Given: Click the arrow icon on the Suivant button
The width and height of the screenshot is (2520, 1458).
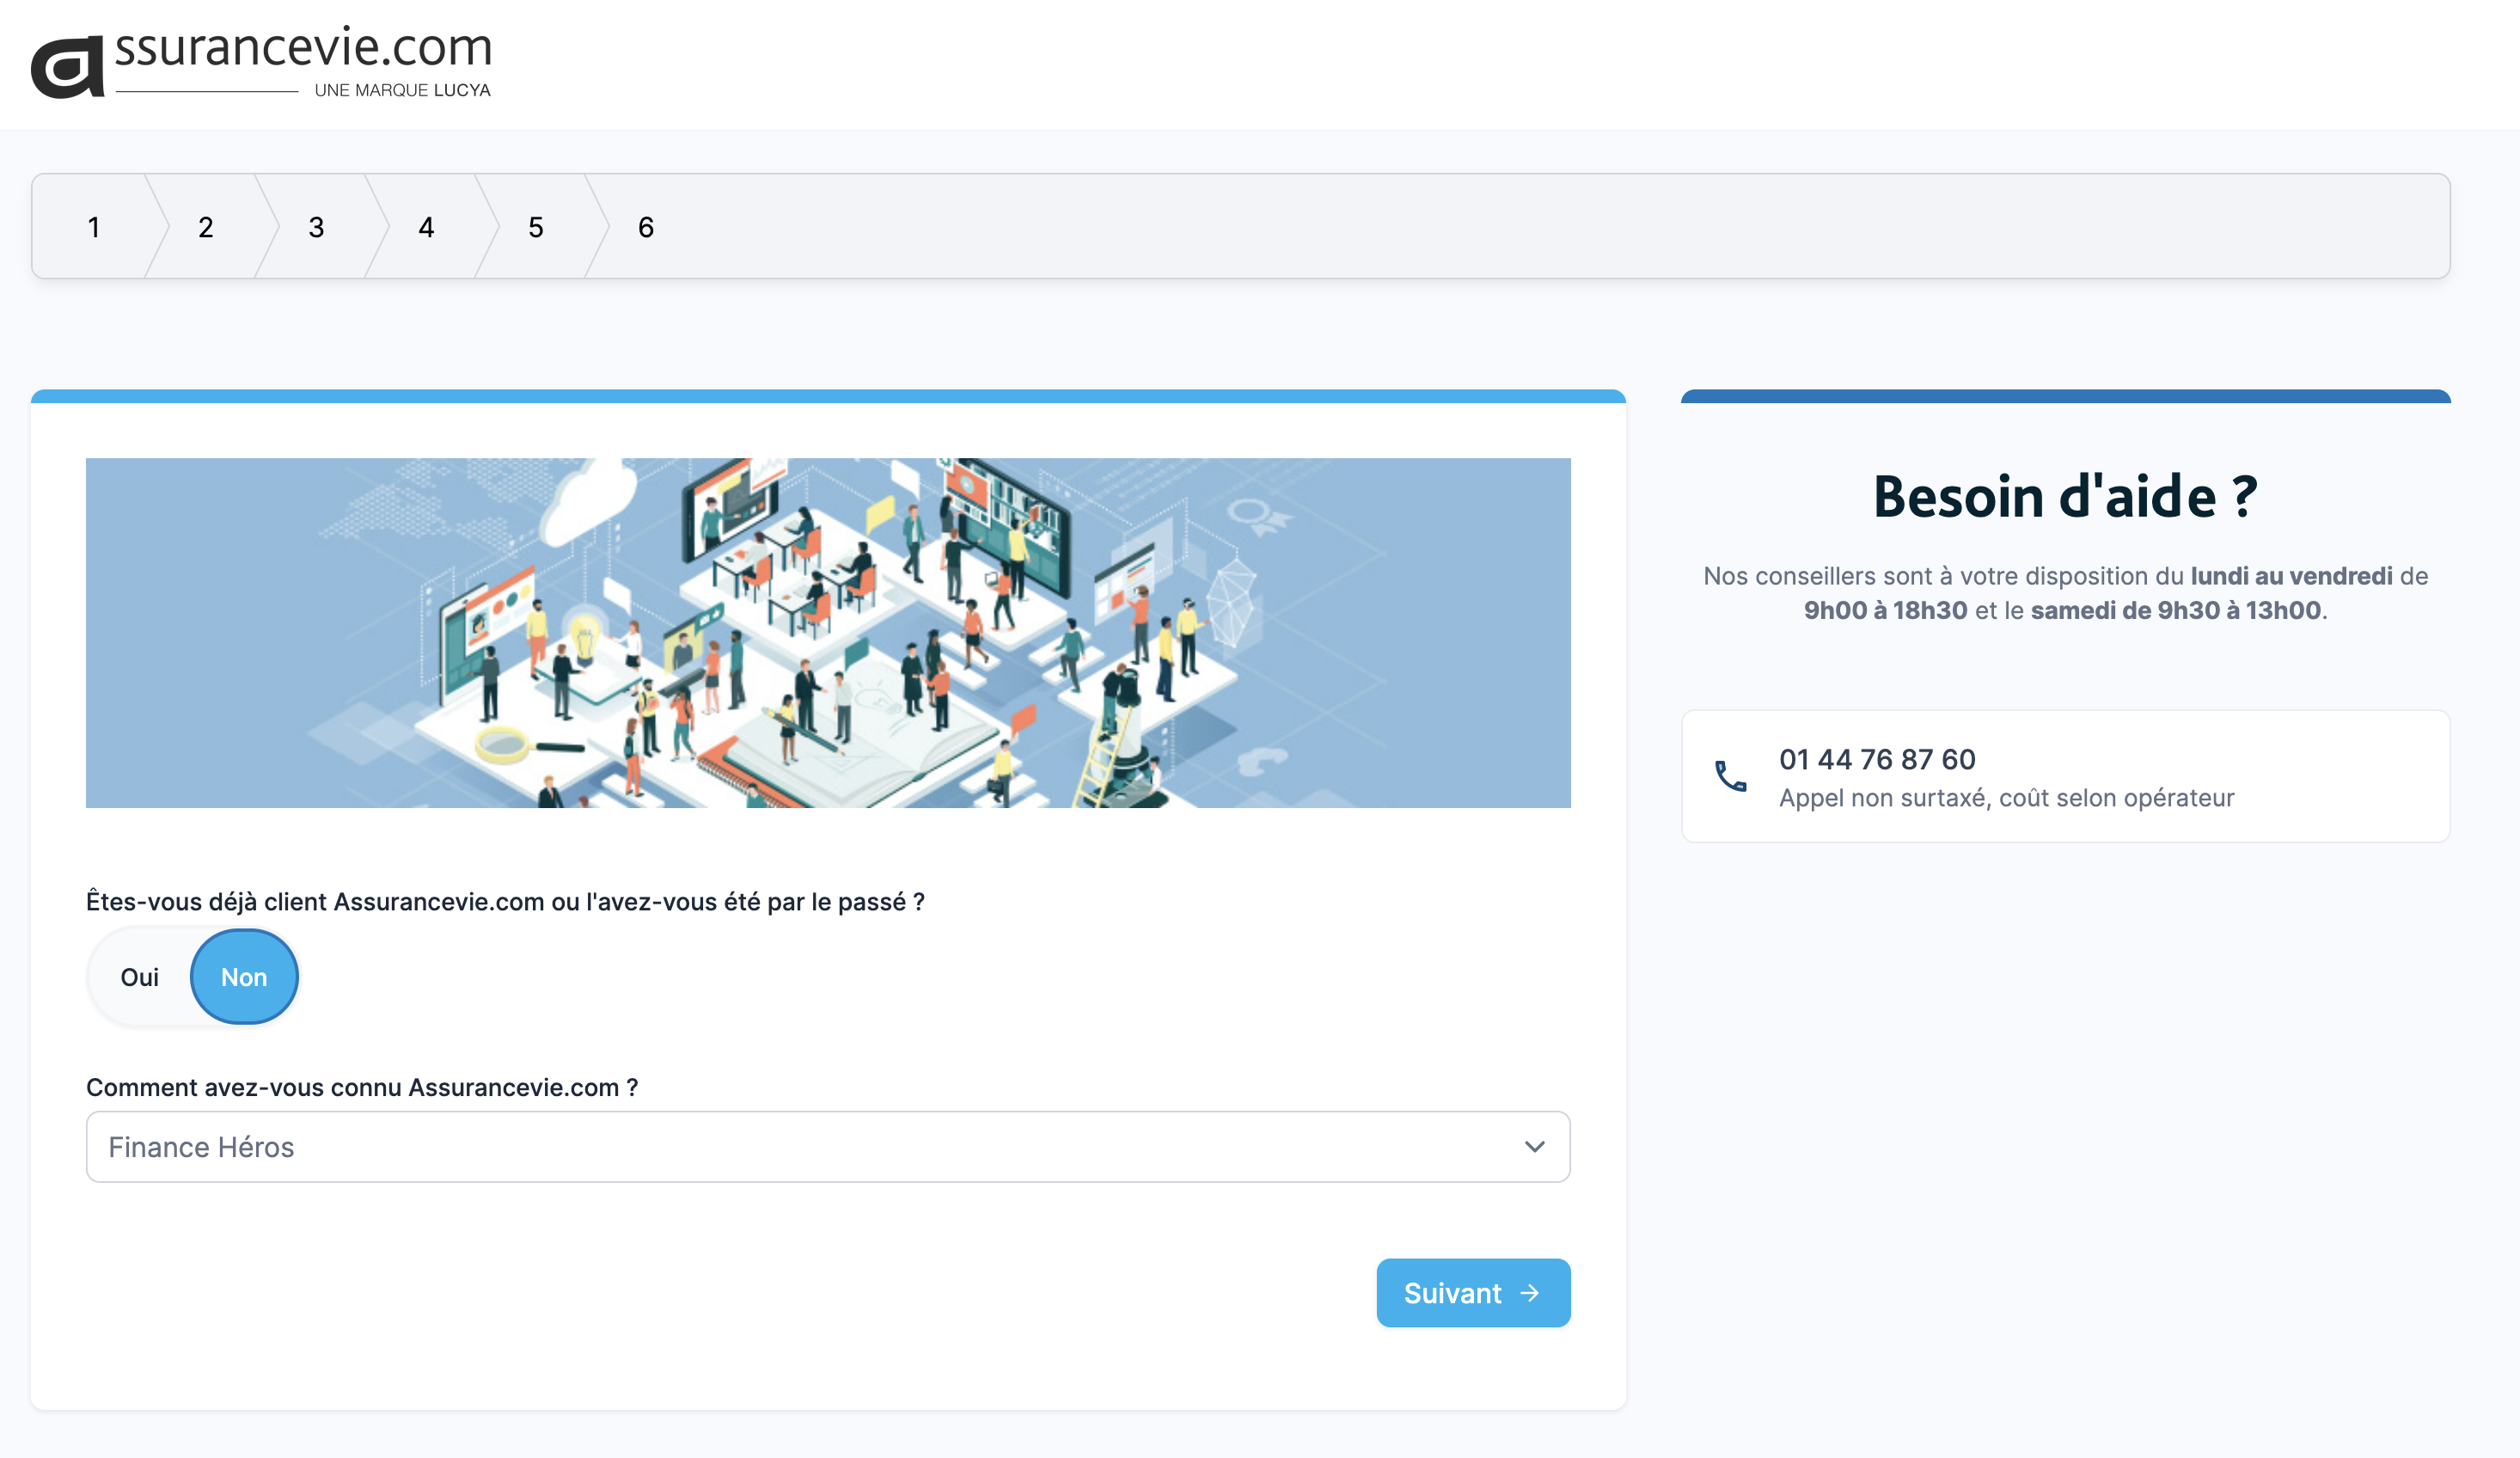Looking at the screenshot, I should point(1529,1293).
